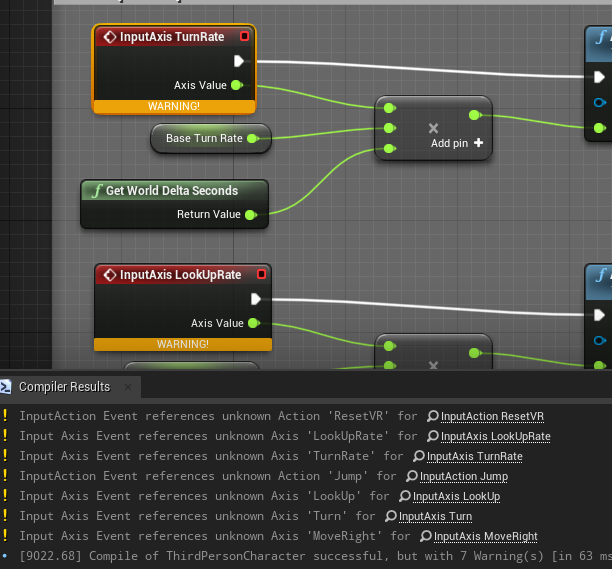Click Add pin on the multiply node
Viewport: 612px width, 569px height.
coord(449,143)
